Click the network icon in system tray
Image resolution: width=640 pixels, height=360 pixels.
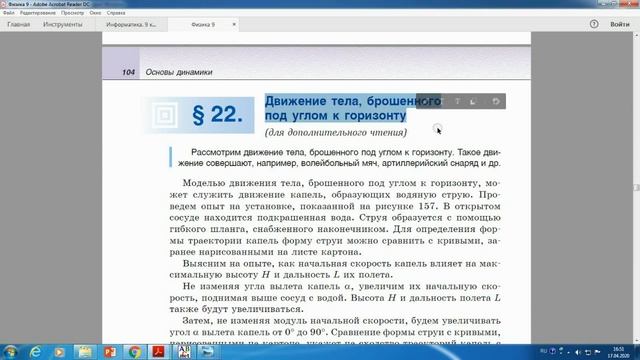[588, 352]
